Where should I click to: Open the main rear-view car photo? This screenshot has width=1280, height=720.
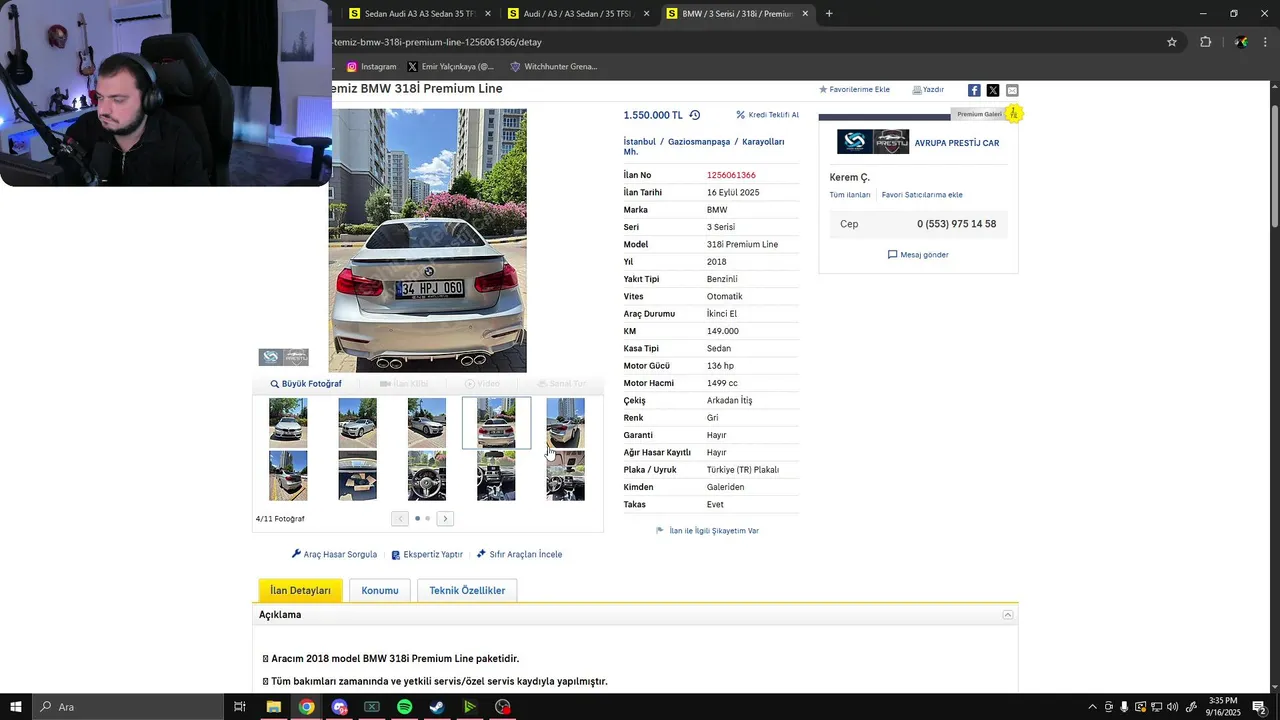(428, 240)
